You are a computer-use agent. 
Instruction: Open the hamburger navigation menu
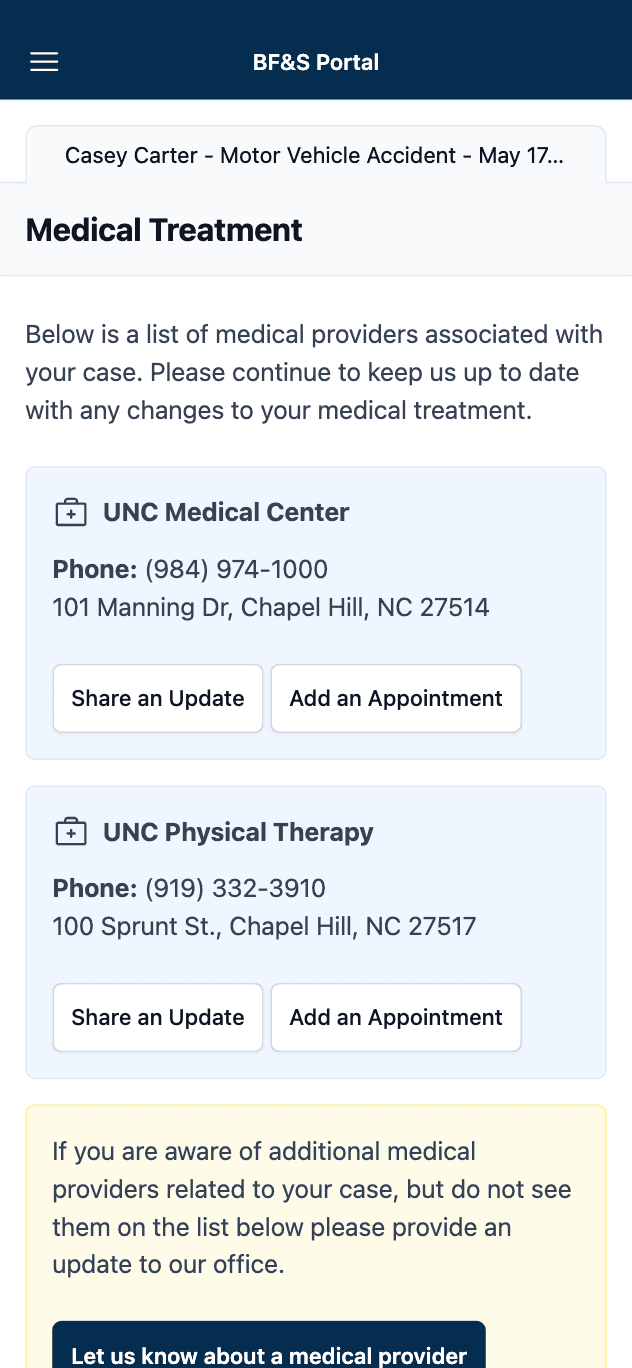click(44, 62)
